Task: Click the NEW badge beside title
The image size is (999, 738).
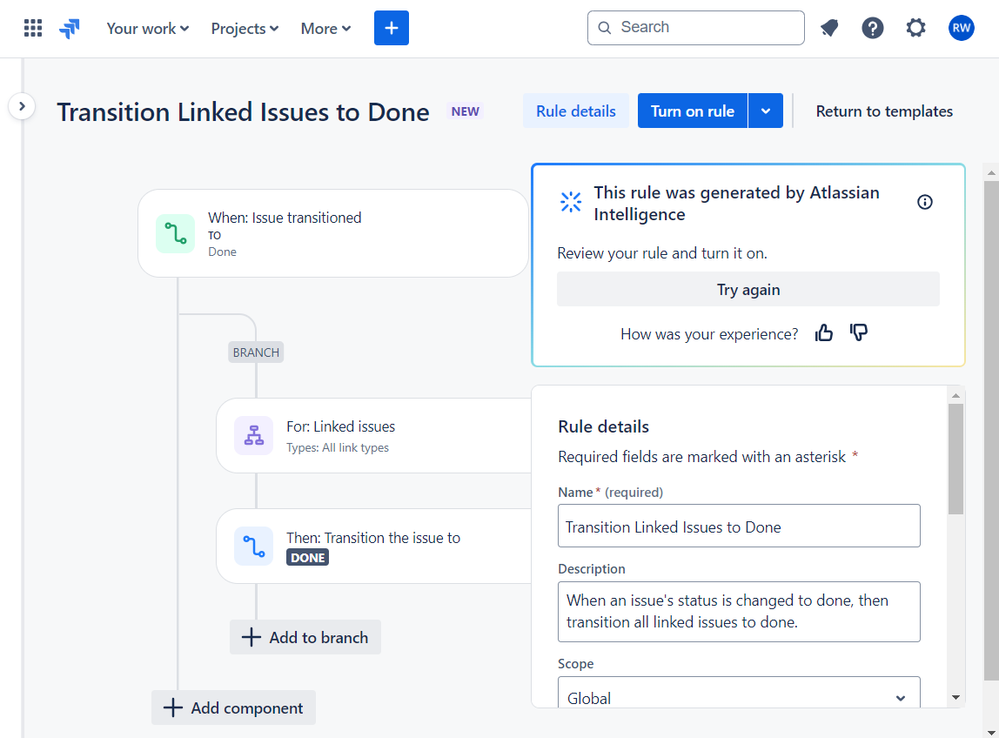Action: click(x=465, y=112)
